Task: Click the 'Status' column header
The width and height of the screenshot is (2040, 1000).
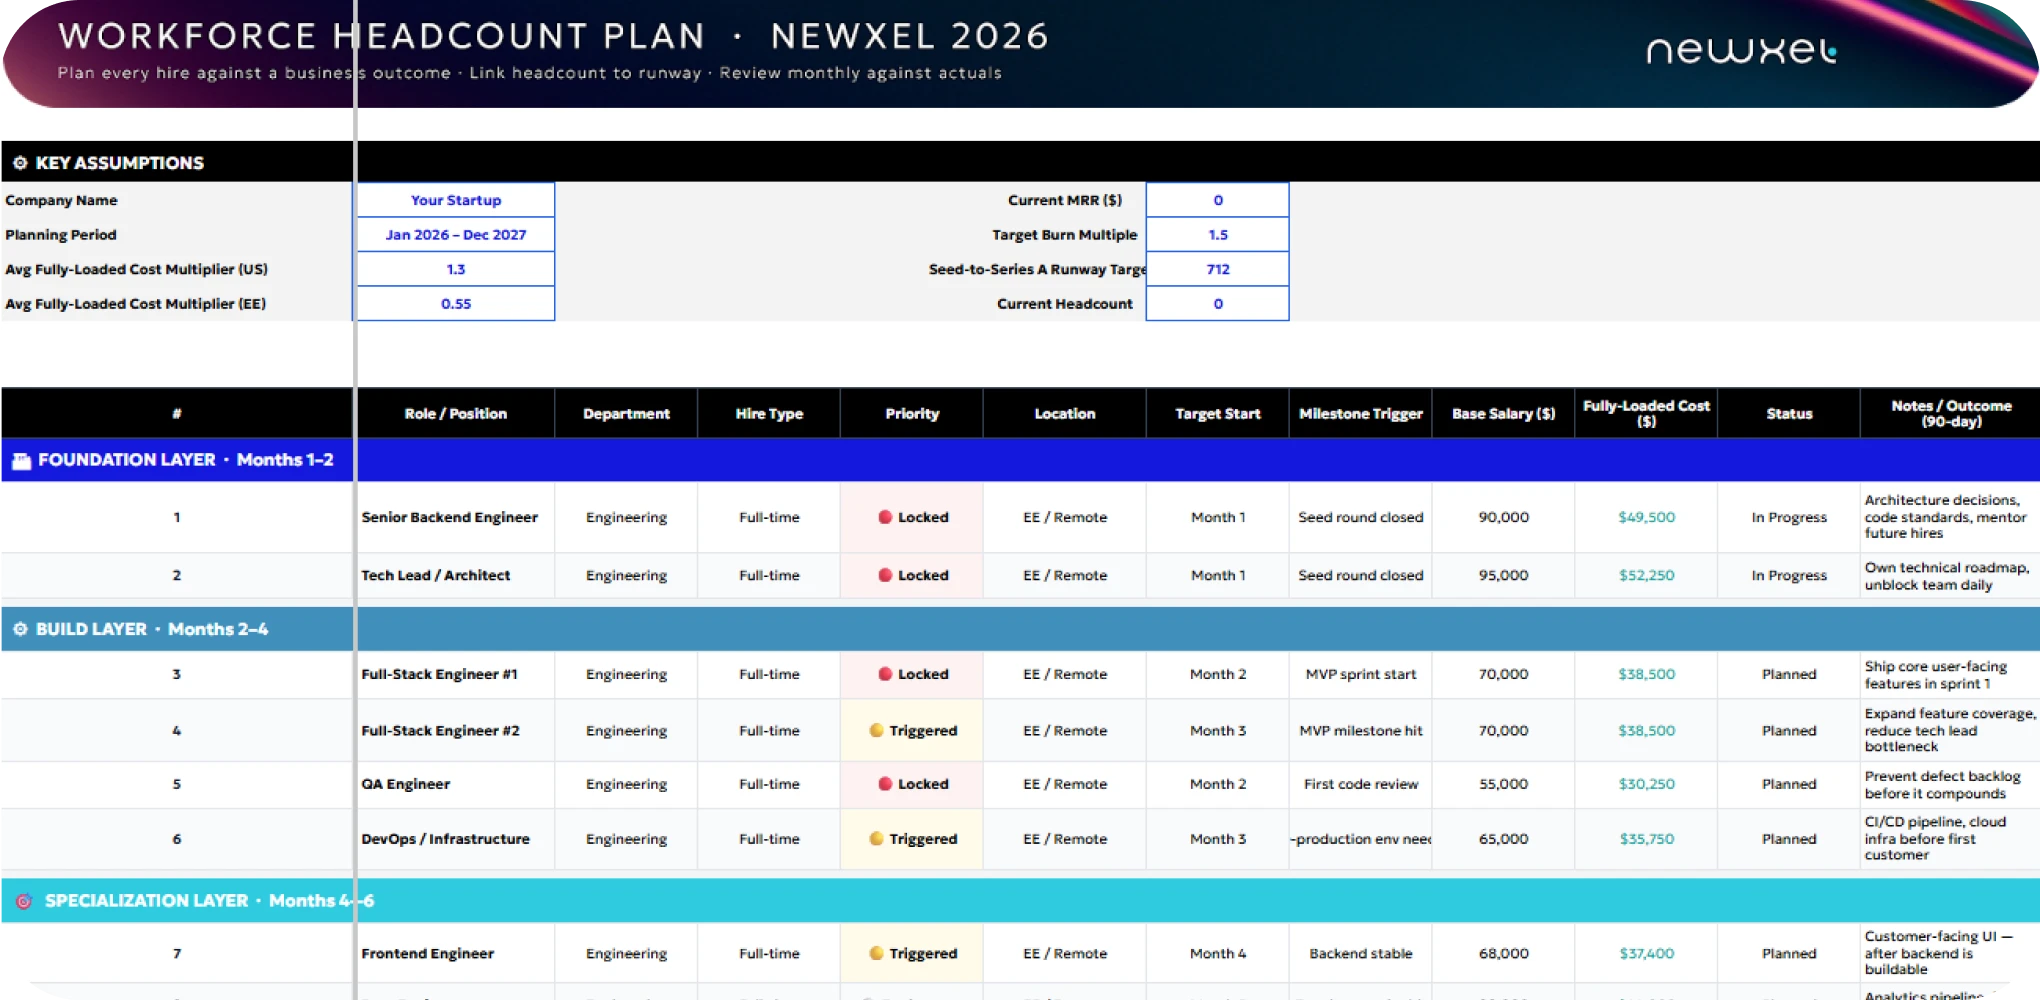Action: (1789, 413)
